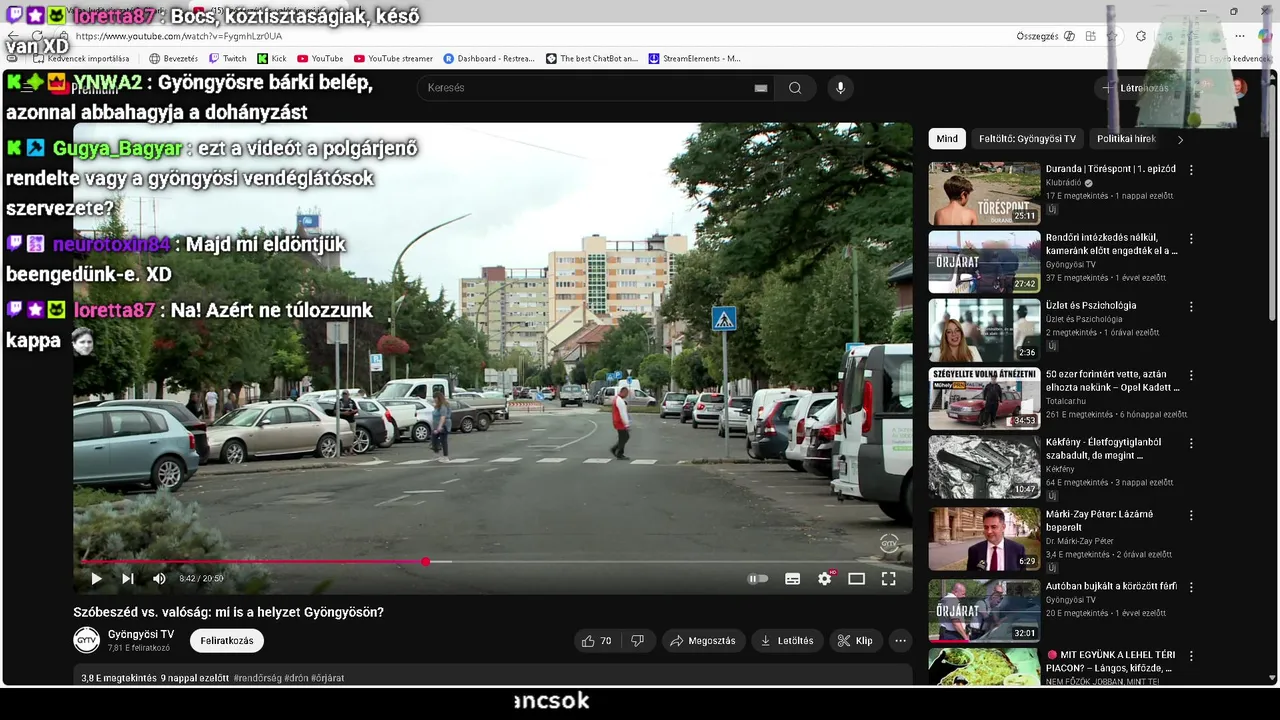Open the Autóban bujkált körözött férfi video
This screenshot has height=720, width=1280.
(x=1111, y=586)
